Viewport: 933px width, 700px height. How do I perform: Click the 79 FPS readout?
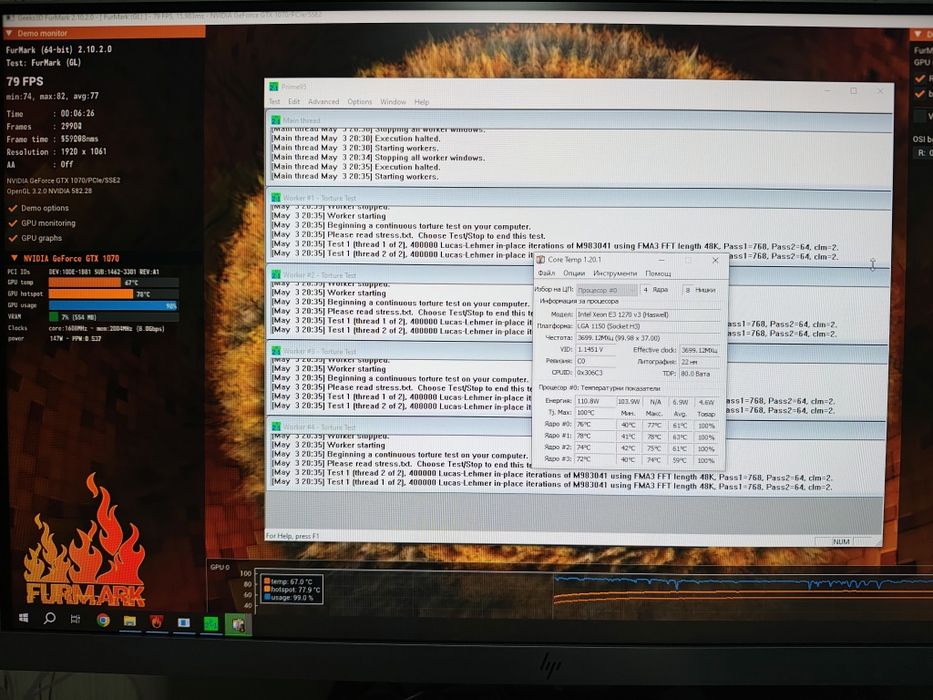pos(24,82)
